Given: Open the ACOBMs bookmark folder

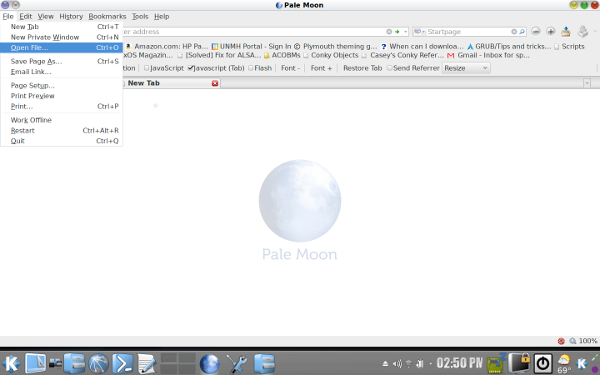Looking at the screenshot, I should (282, 55).
